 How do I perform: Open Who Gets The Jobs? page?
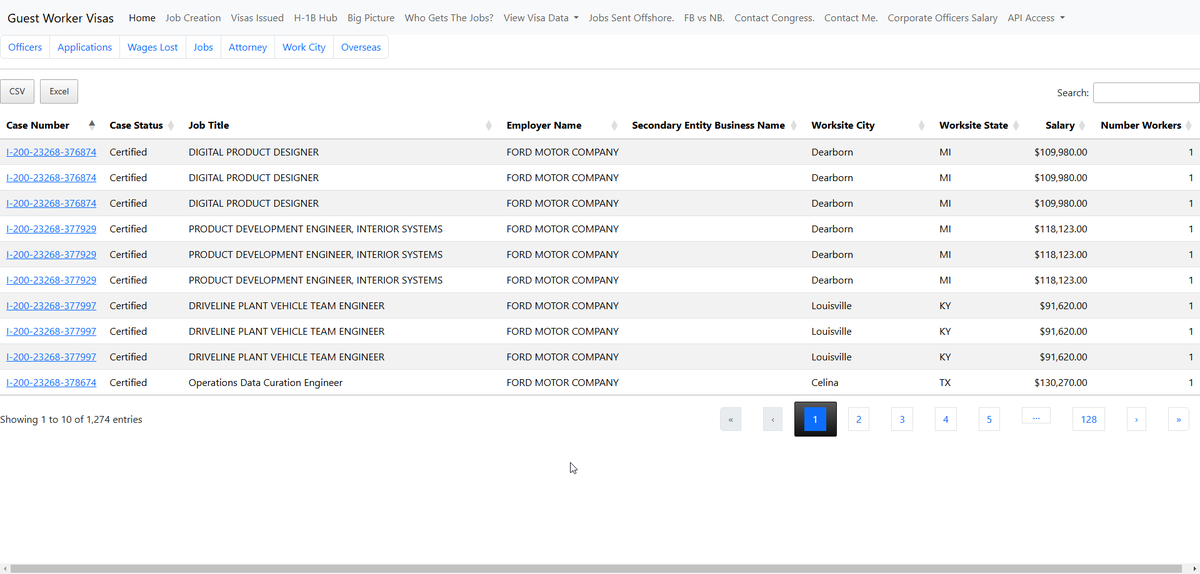pos(449,18)
